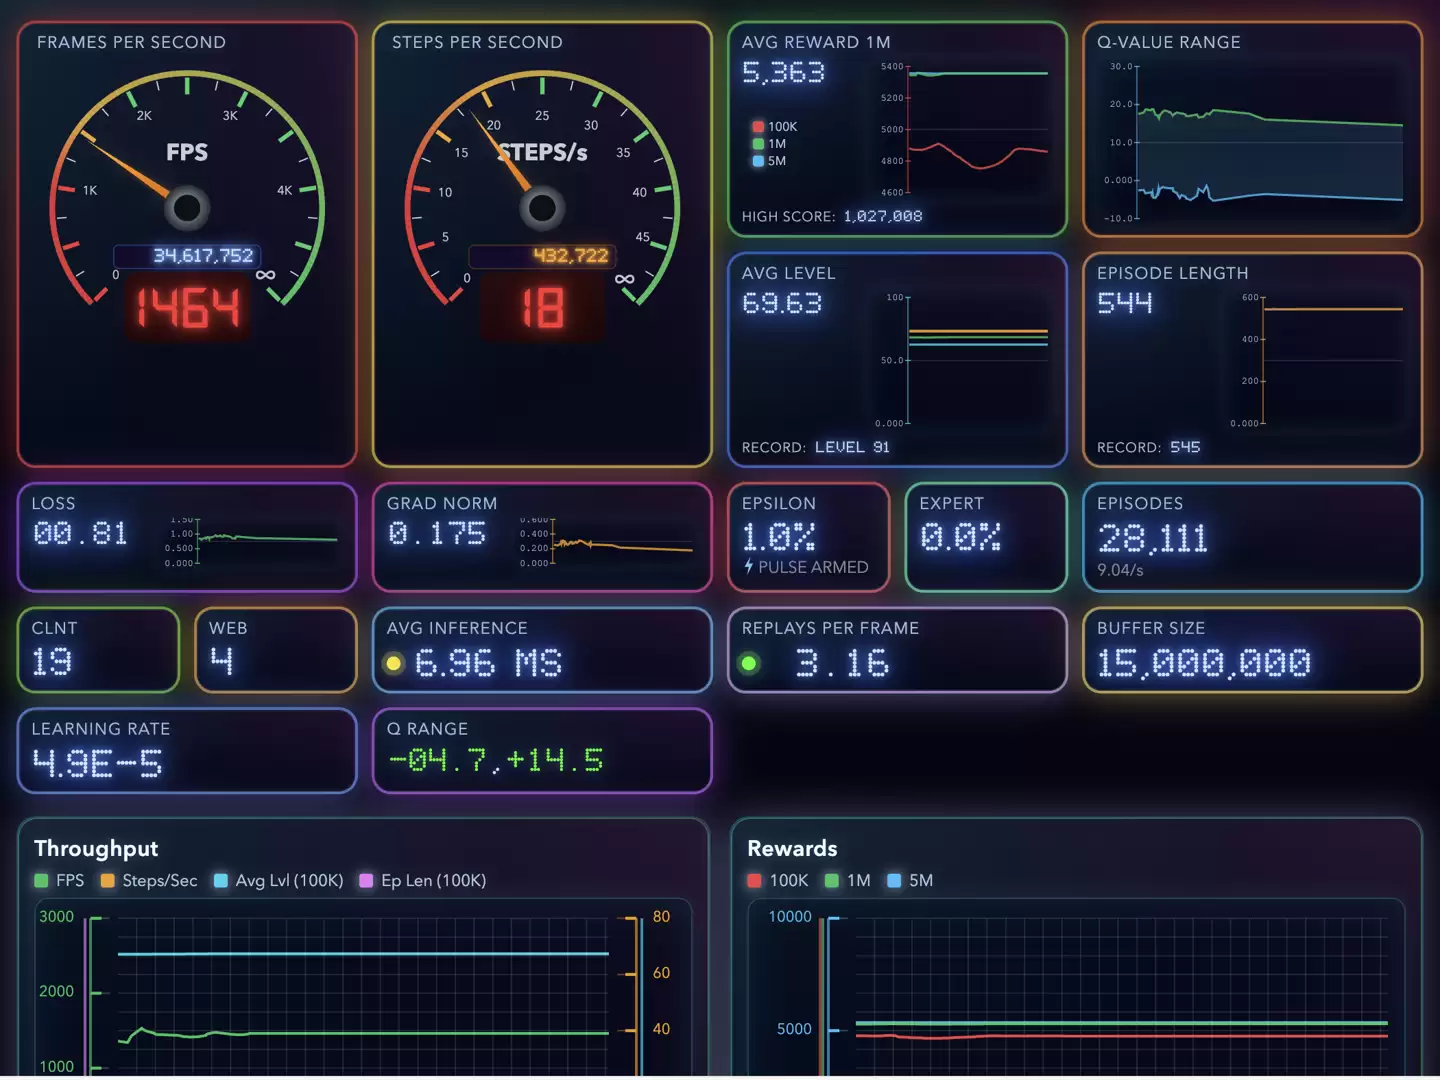Toggle Ep Len (100K) series in Throughput legend
This screenshot has height=1080, width=1440.
pyautogui.click(x=423, y=880)
